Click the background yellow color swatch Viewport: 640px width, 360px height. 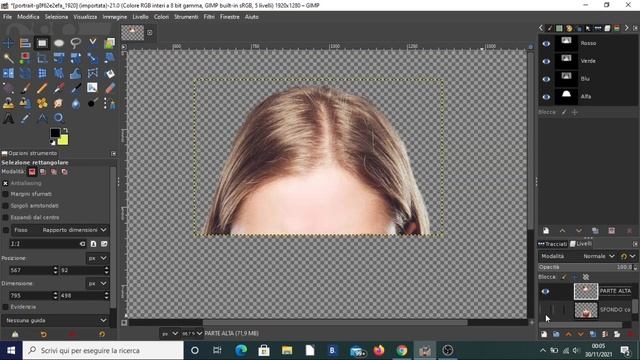click(x=63, y=140)
